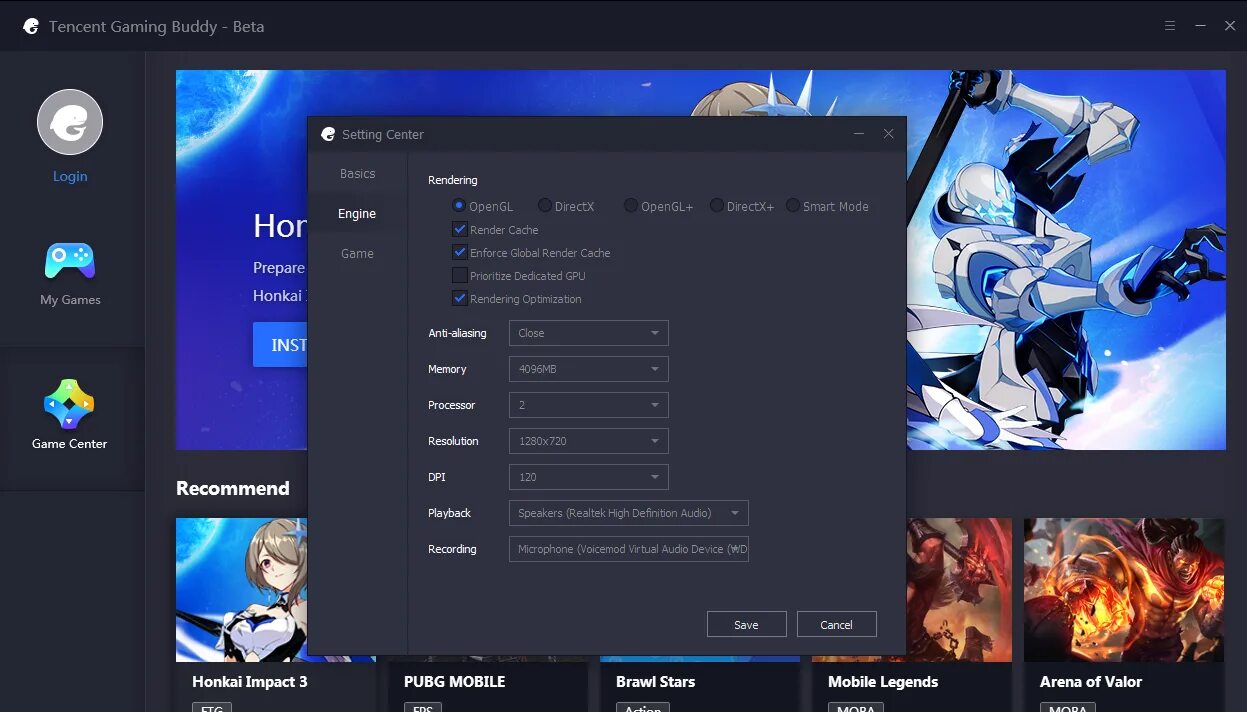Toggle Rendering Optimization checkbox
The width and height of the screenshot is (1247, 712).
[460, 298]
